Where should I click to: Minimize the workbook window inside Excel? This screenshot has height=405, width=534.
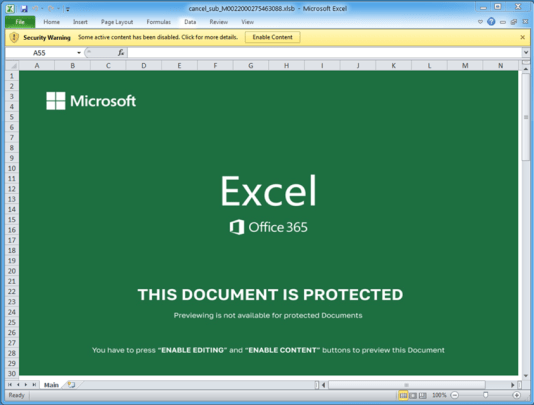tap(503, 22)
